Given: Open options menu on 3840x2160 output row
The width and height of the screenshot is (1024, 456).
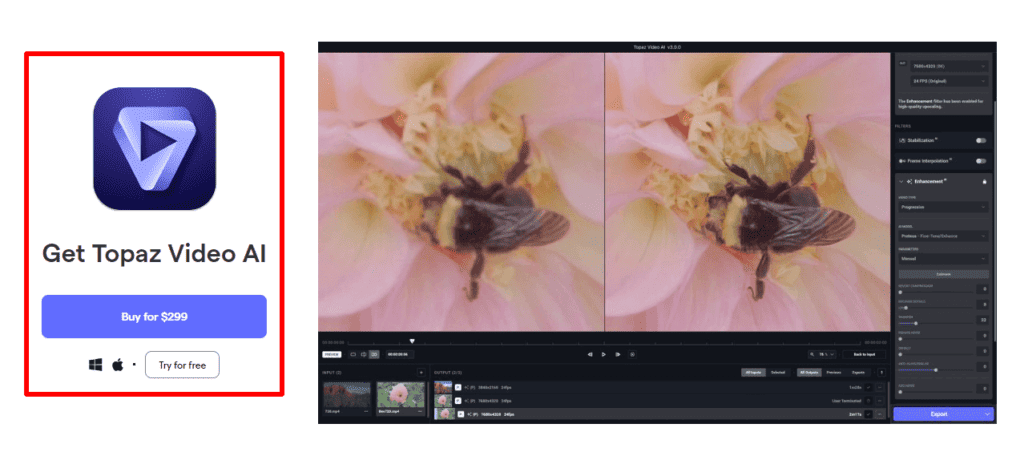Looking at the screenshot, I should click(x=880, y=387).
